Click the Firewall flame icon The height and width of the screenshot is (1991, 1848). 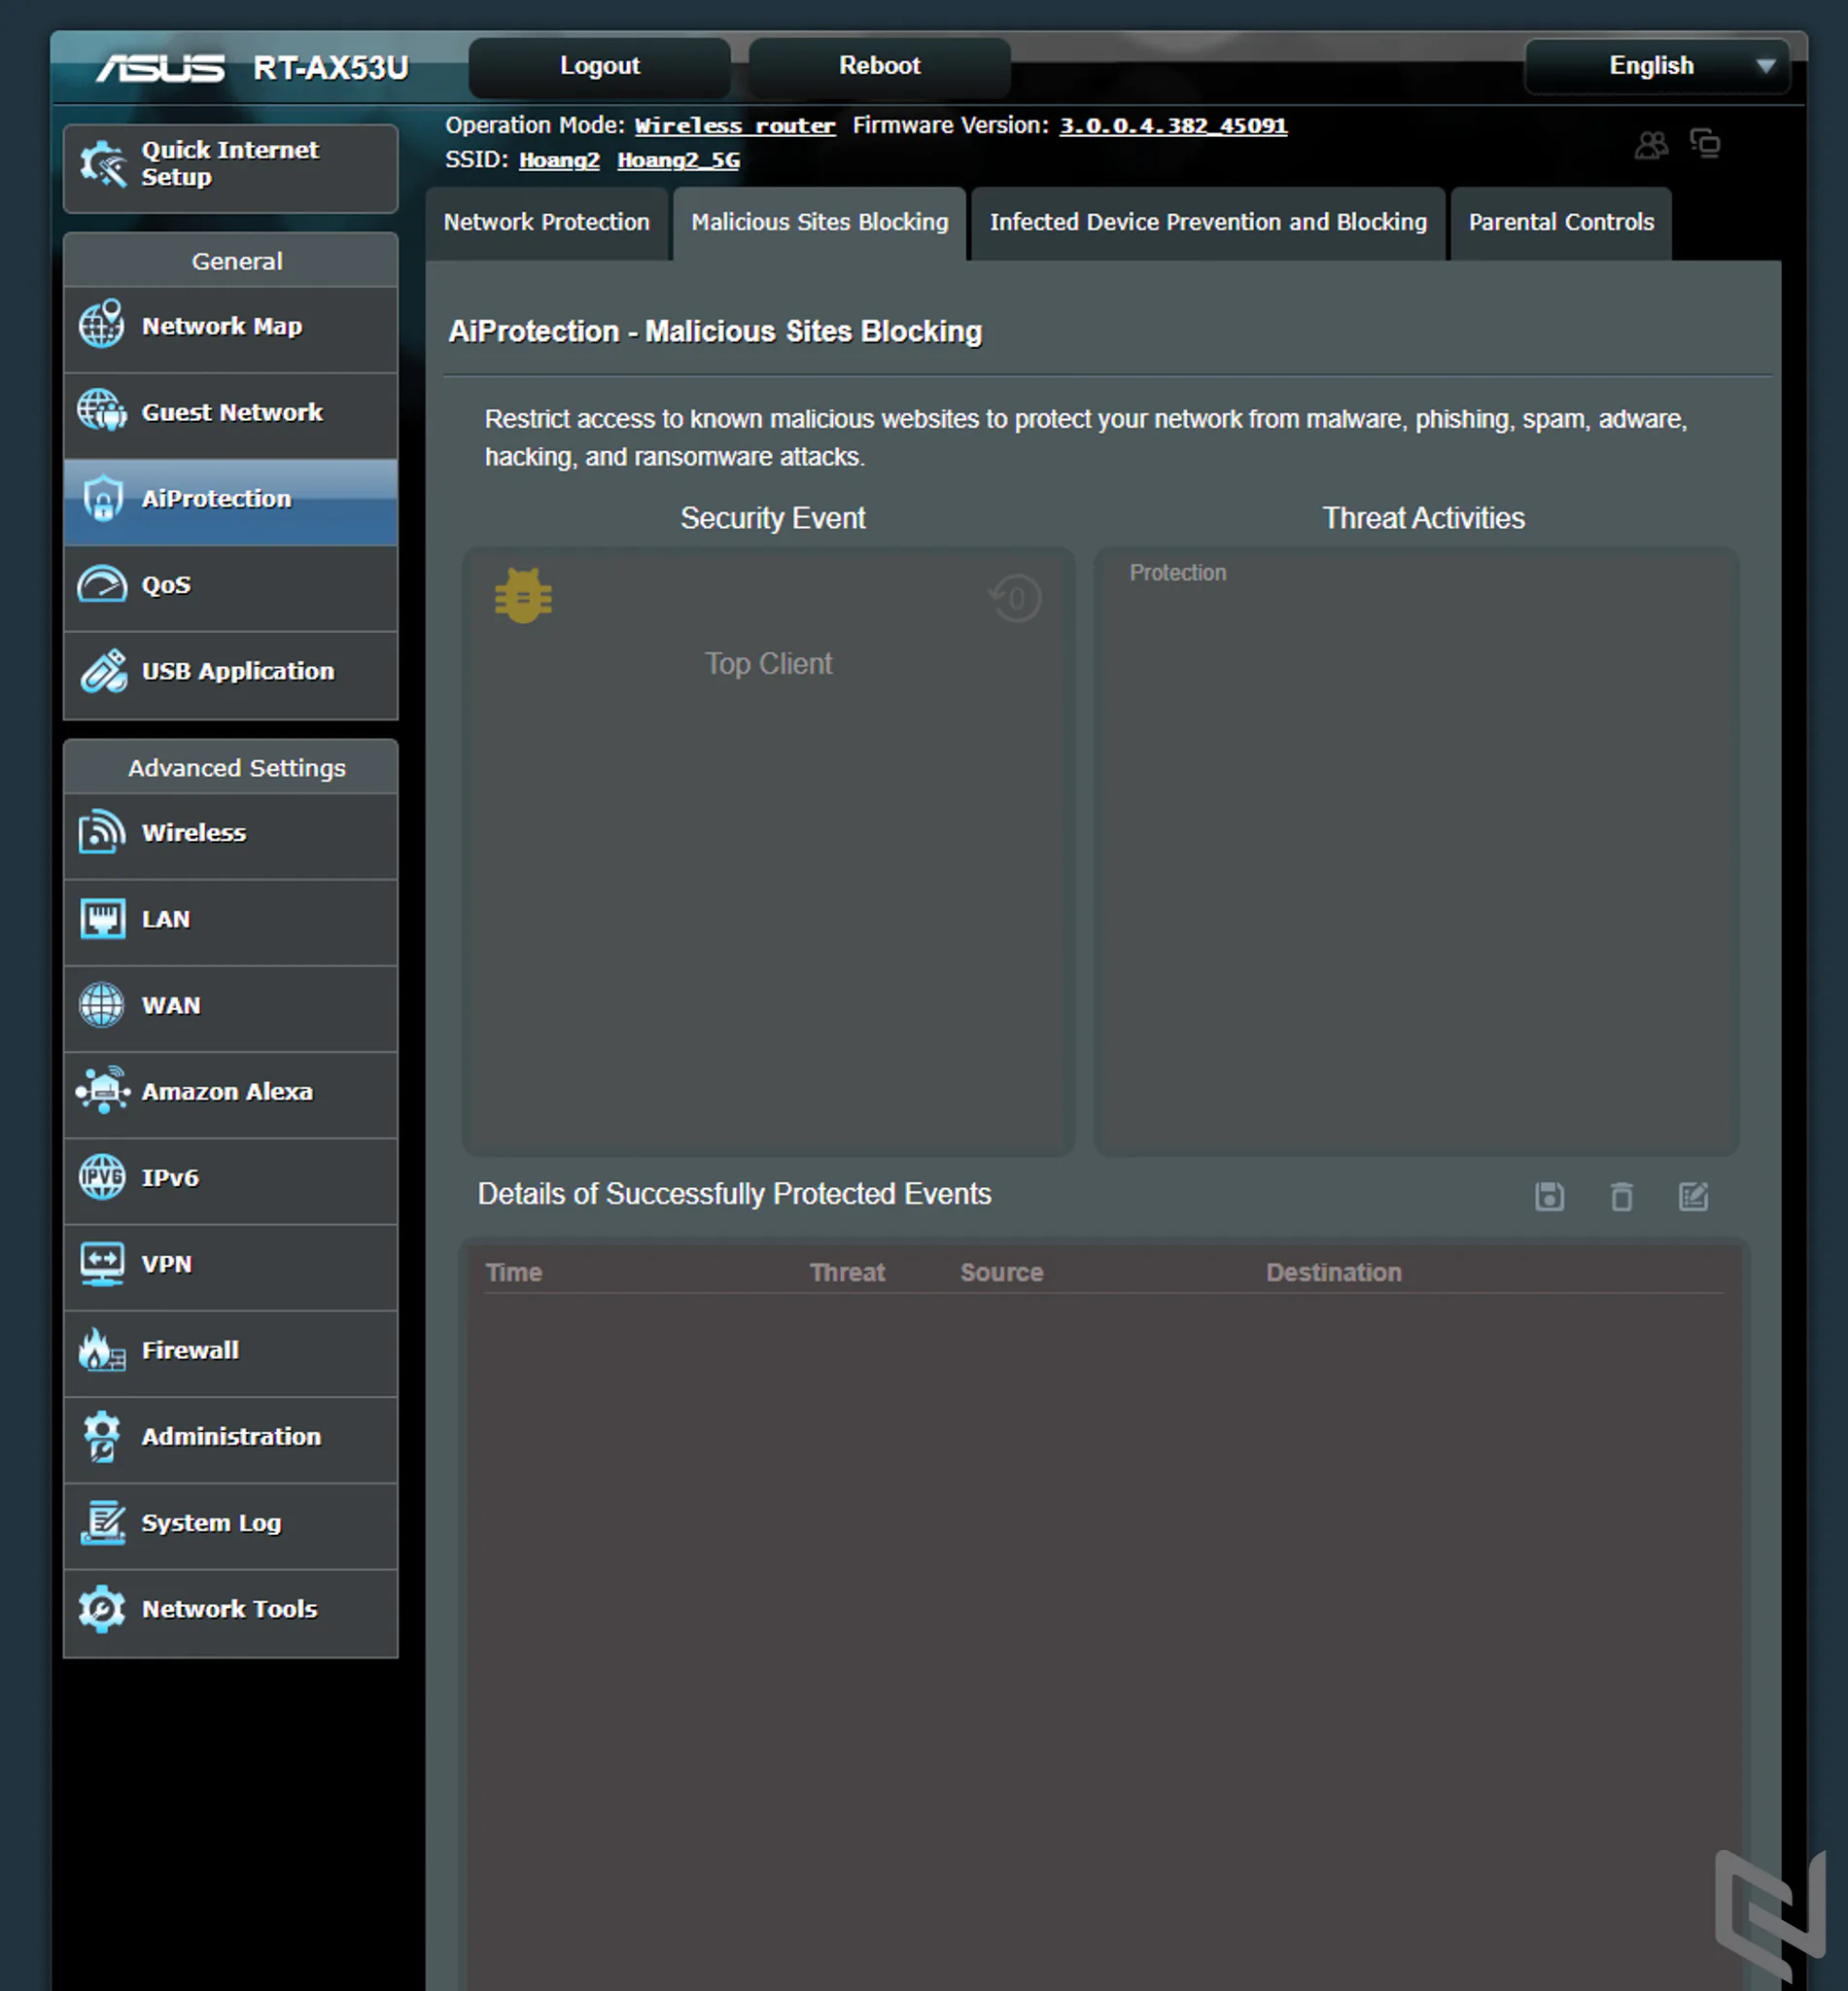pyautogui.click(x=102, y=1350)
